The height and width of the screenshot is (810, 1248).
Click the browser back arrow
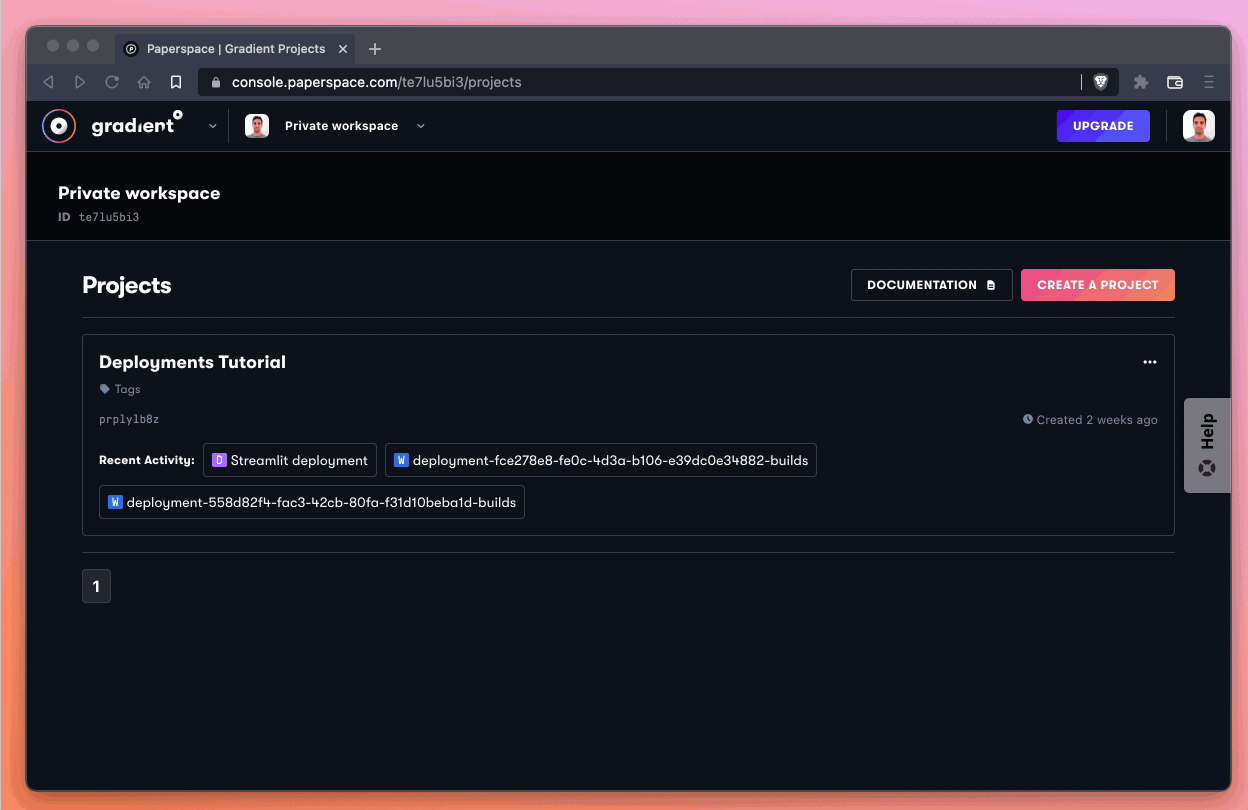tap(48, 82)
